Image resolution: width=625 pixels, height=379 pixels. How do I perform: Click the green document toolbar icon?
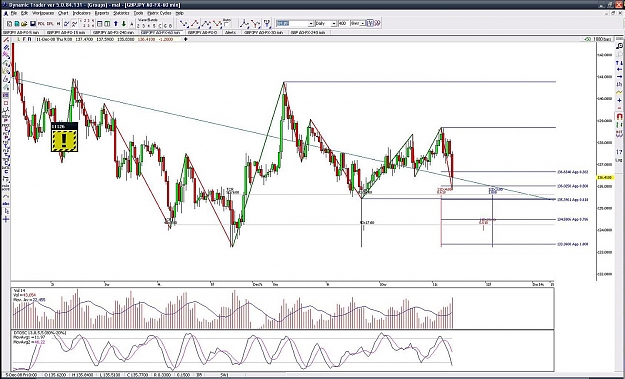17,24
